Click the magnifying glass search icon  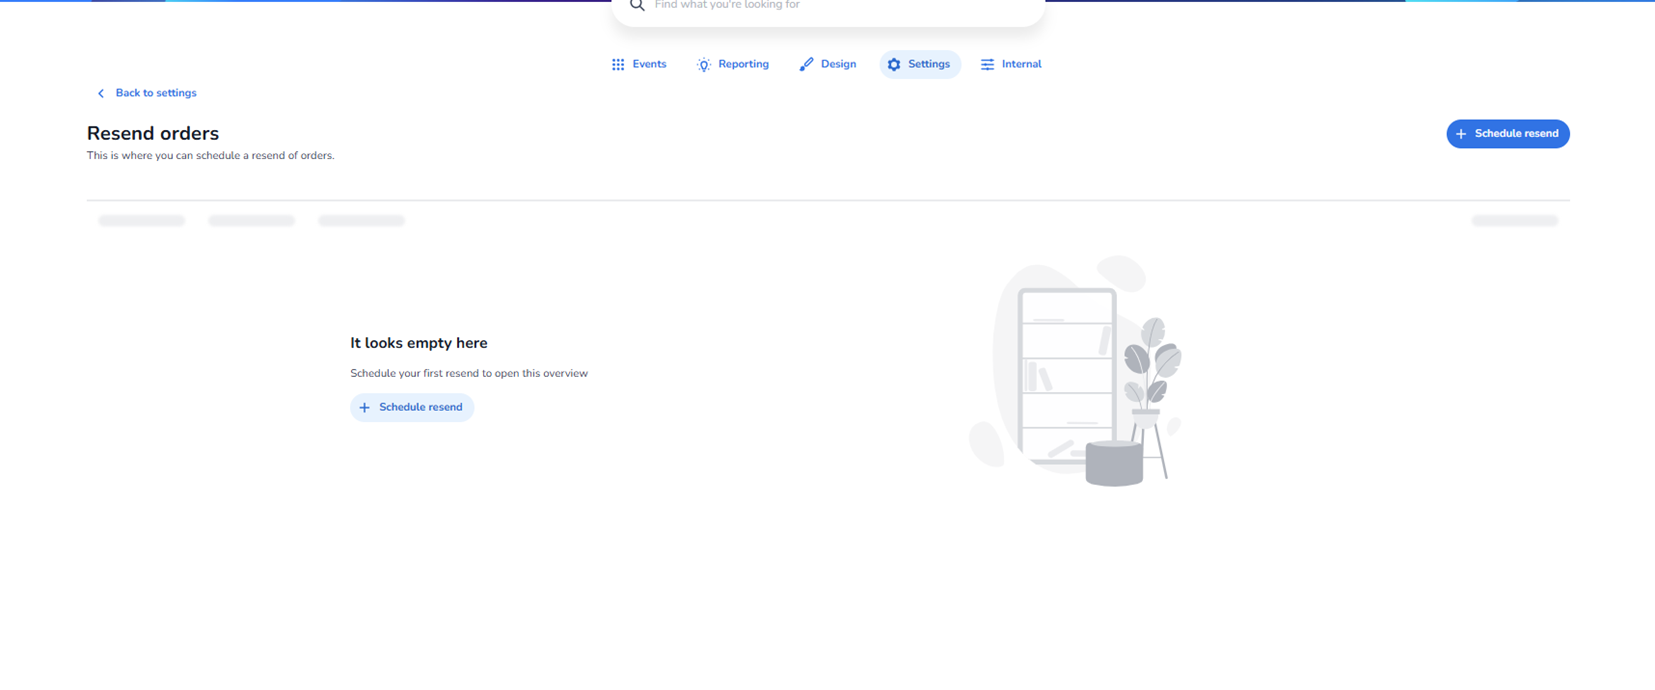pos(637,6)
